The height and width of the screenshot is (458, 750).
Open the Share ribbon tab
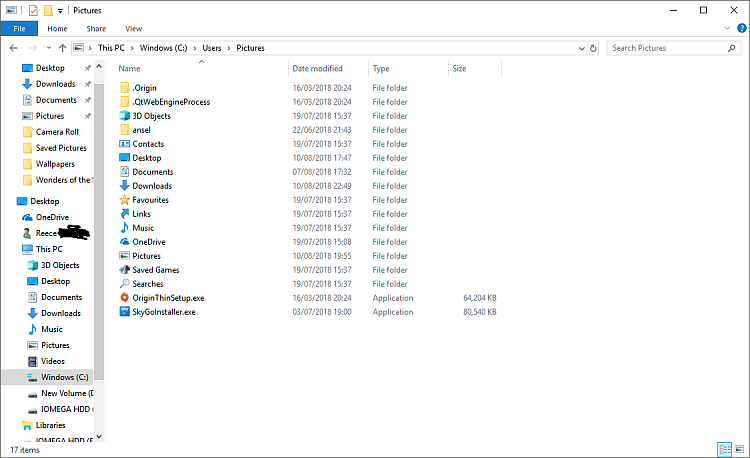[x=96, y=29]
